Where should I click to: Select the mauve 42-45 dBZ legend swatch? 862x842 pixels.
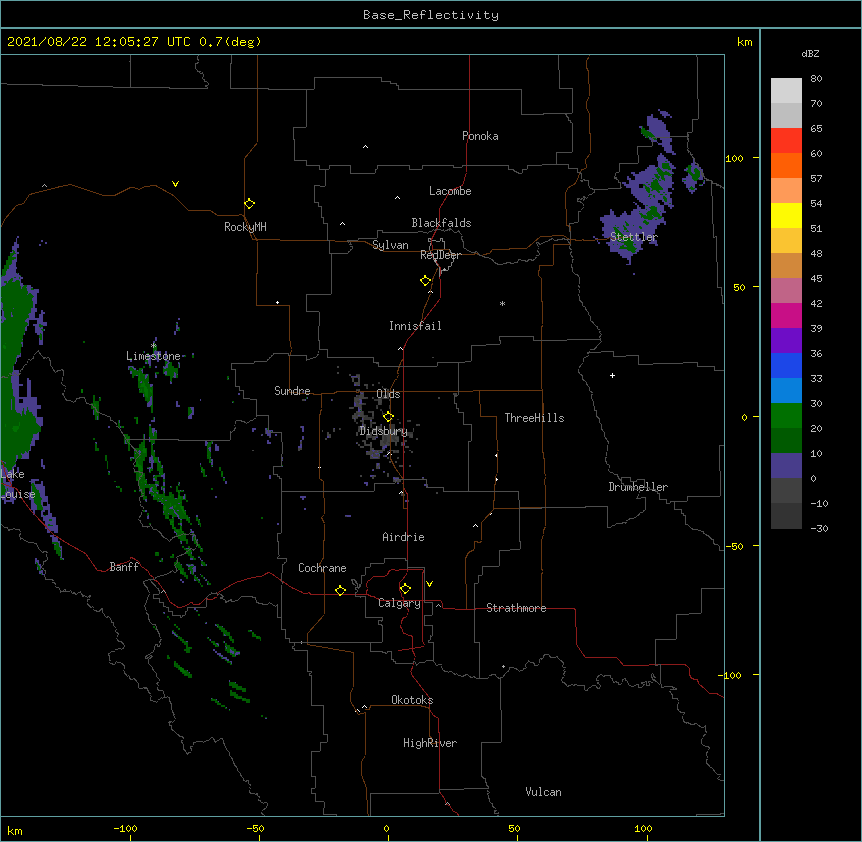pos(786,291)
